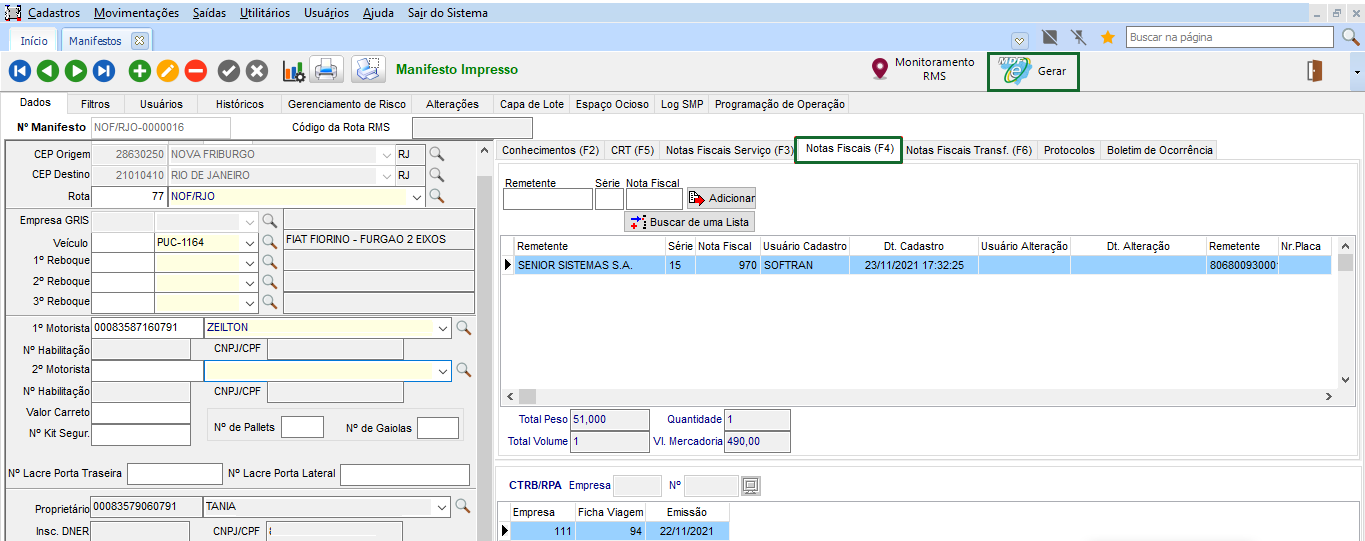Click the printer icon in toolbar
This screenshot has width=1365, height=541.
click(x=327, y=71)
